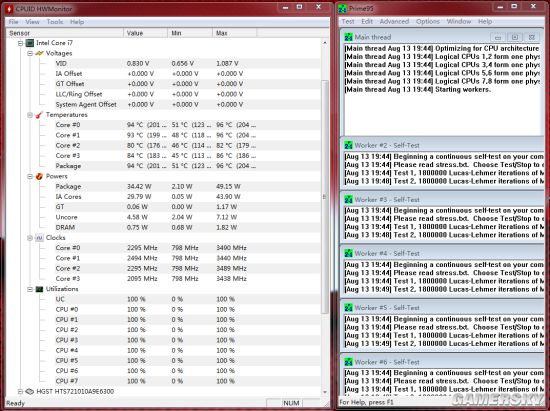This screenshot has height=411, width=550.
Task: Click the Intel Core i7 chip icon
Action: [30, 43]
